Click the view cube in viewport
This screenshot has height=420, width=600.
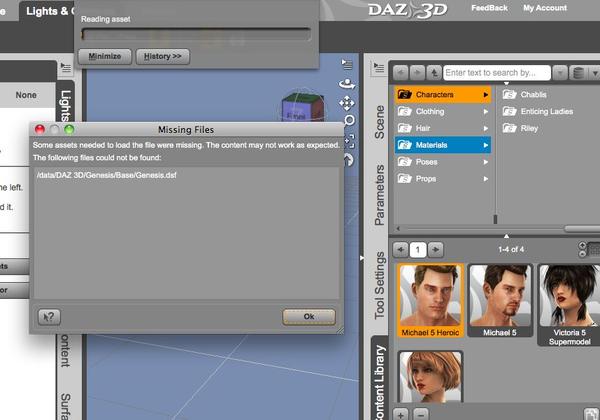(303, 106)
